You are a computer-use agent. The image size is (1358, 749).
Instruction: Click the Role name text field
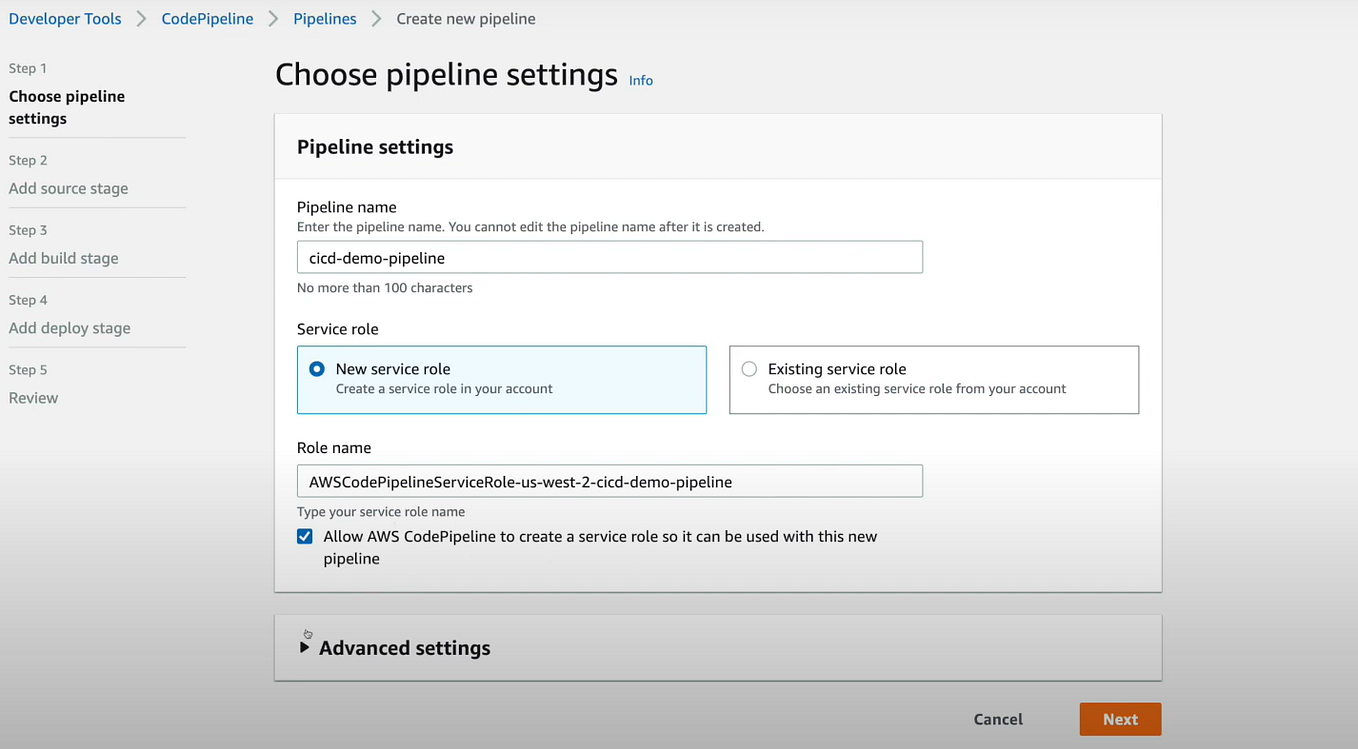609,481
